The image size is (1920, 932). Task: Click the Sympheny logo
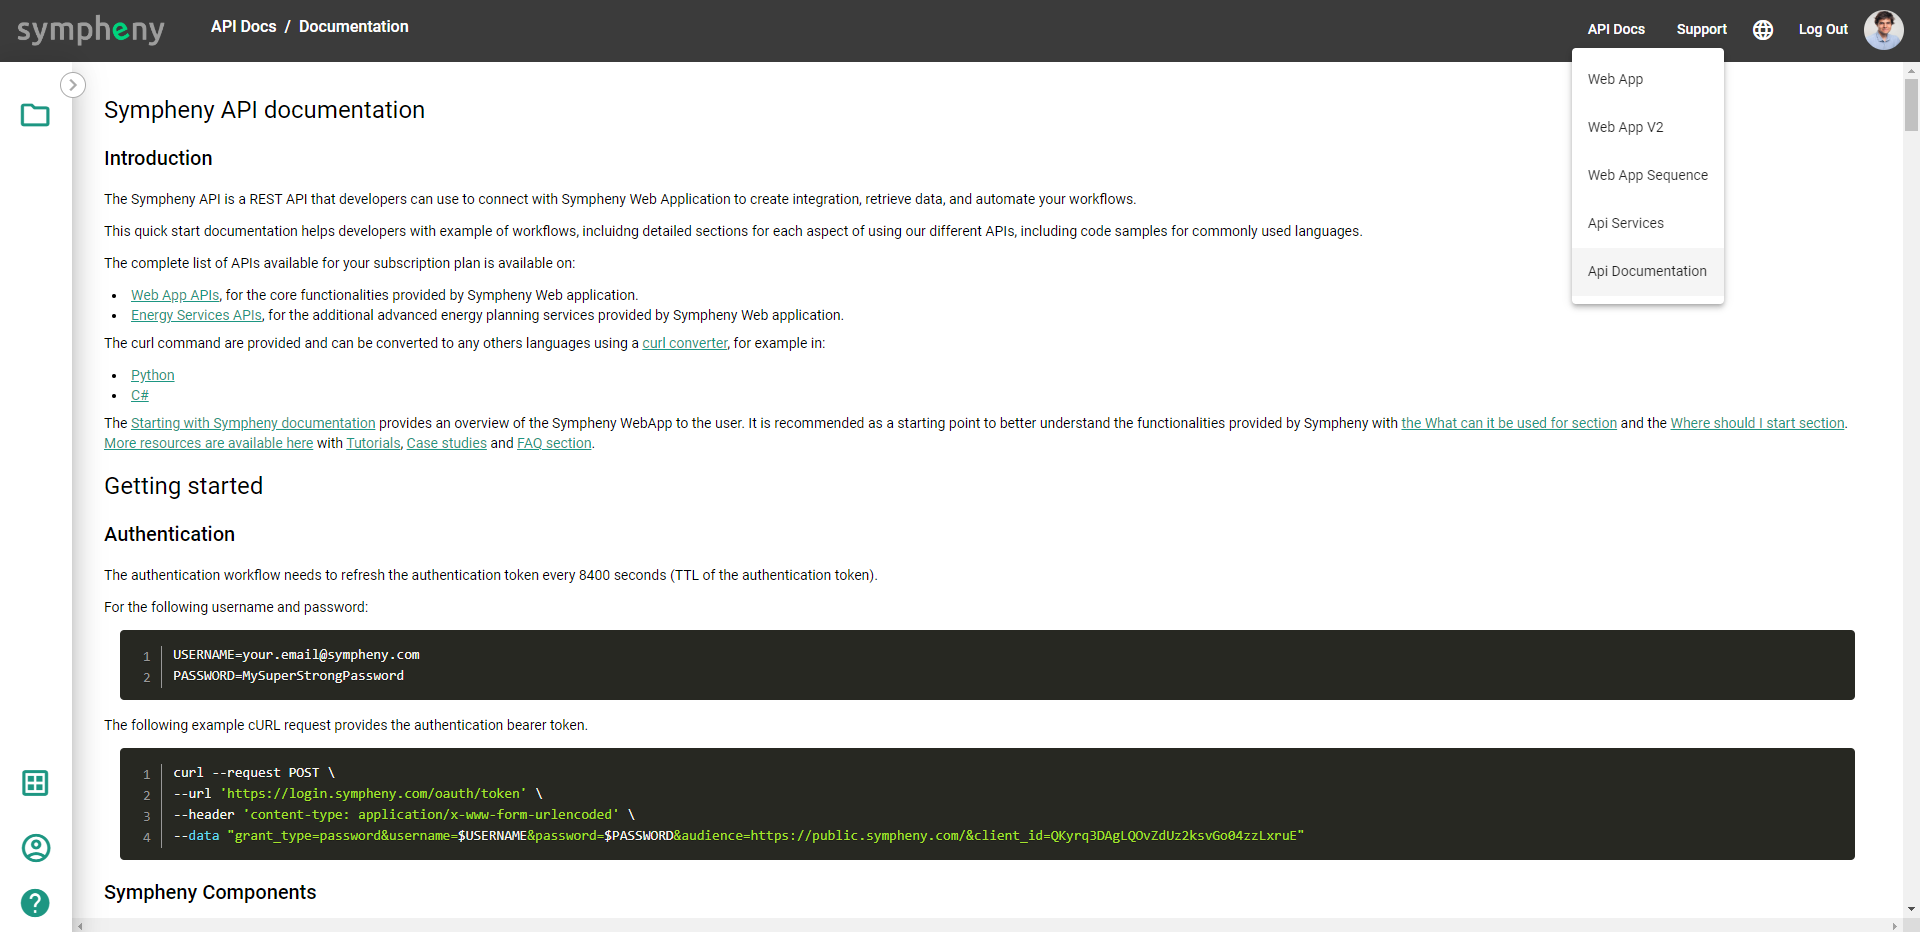[91, 30]
